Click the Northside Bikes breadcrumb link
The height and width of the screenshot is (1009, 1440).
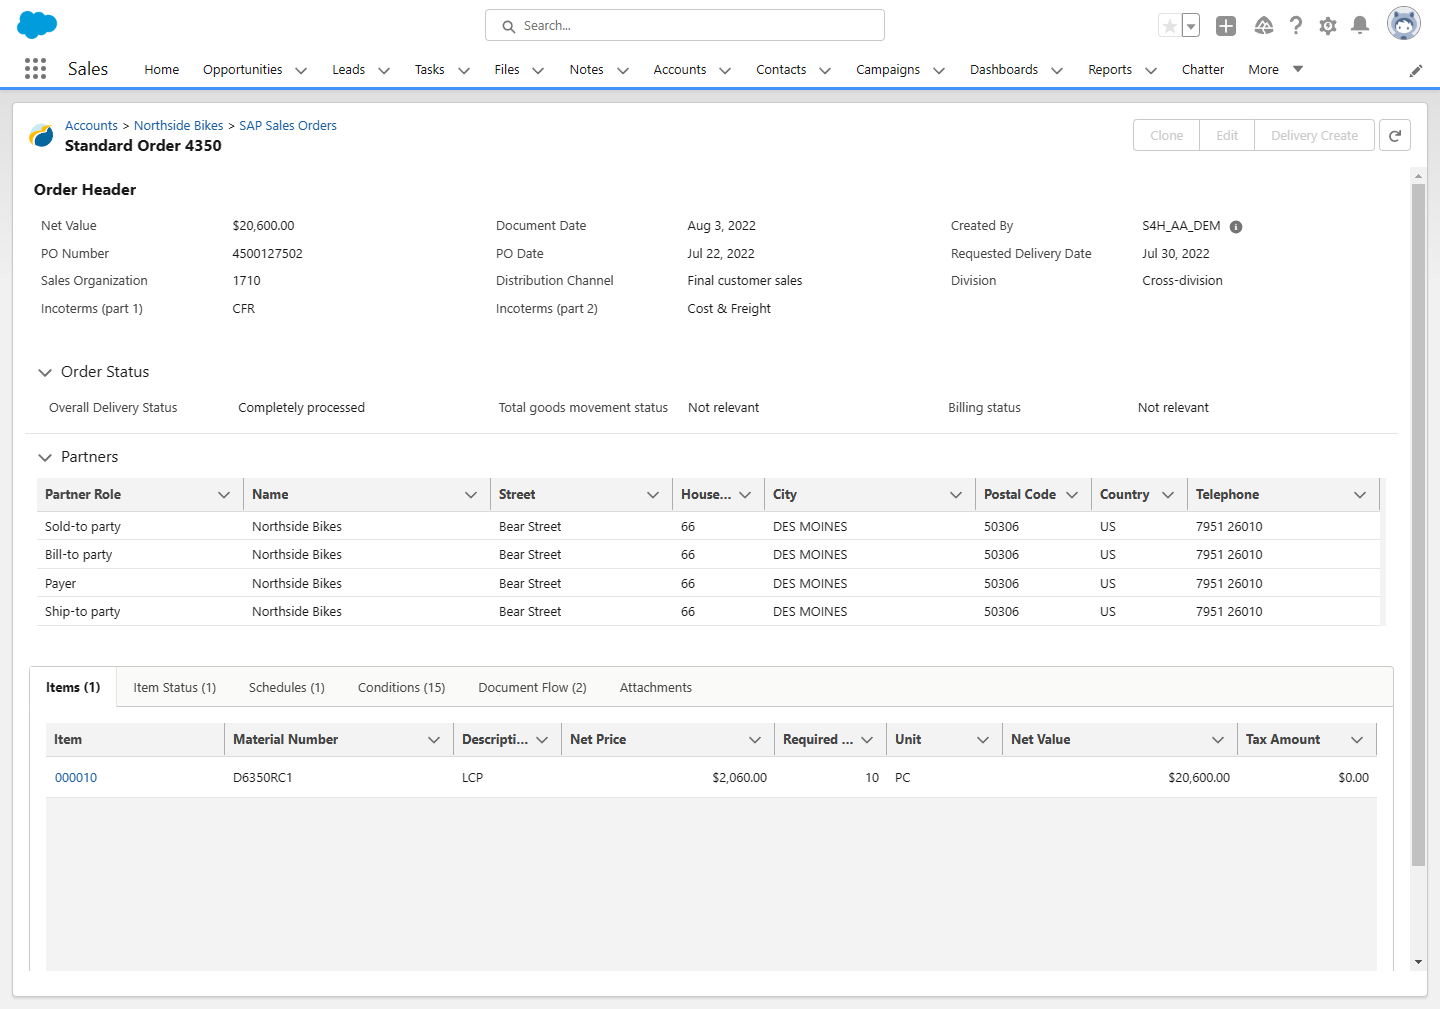(x=179, y=126)
